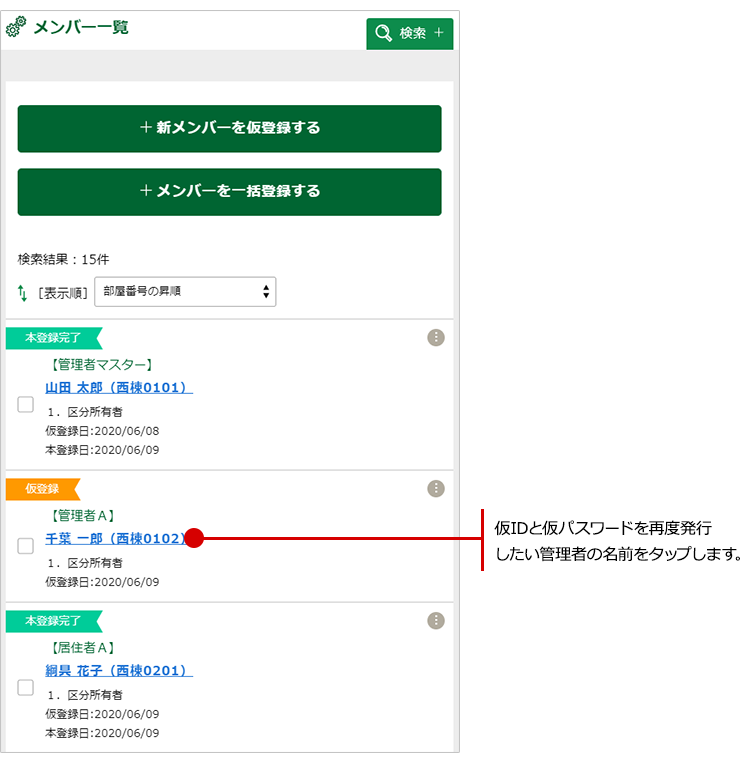Click 本登録完了 status tag above 網具 花子
750x764 pixels.
point(53,621)
